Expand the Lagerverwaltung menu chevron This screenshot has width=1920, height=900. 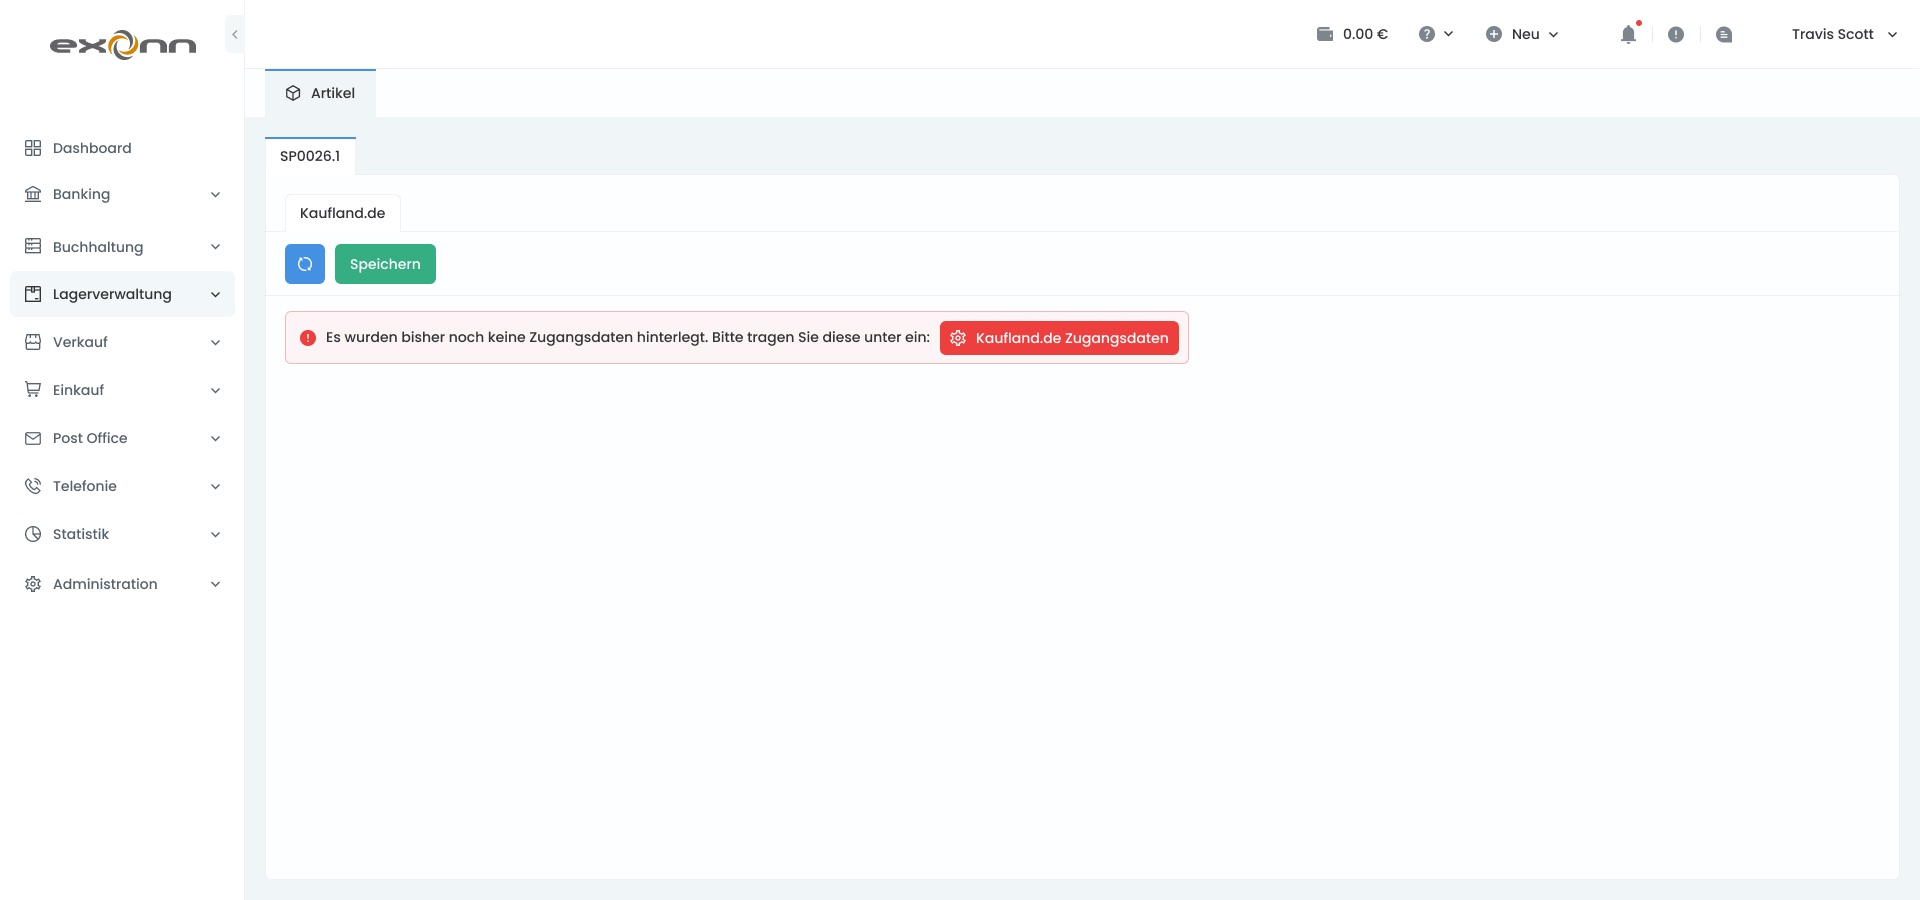pyautogui.click(x=215, y=294)
